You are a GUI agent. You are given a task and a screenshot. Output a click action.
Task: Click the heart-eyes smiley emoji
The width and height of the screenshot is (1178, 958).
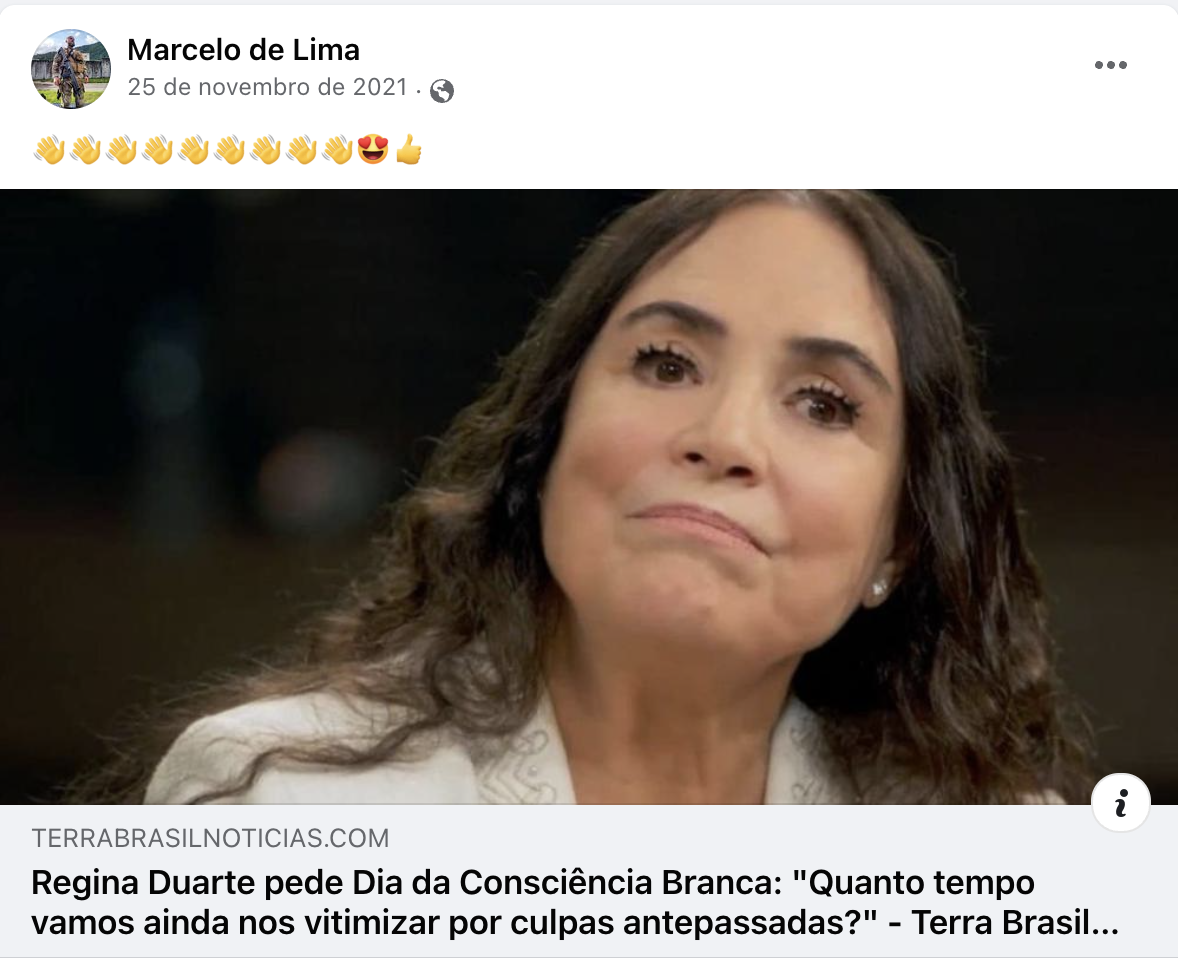373,150
